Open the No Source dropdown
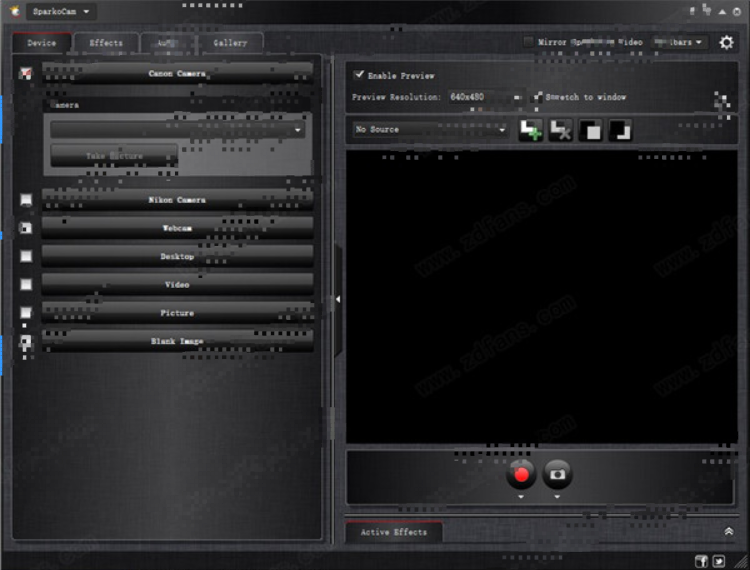Screen dimensions: 750x570 coord(430,130)
